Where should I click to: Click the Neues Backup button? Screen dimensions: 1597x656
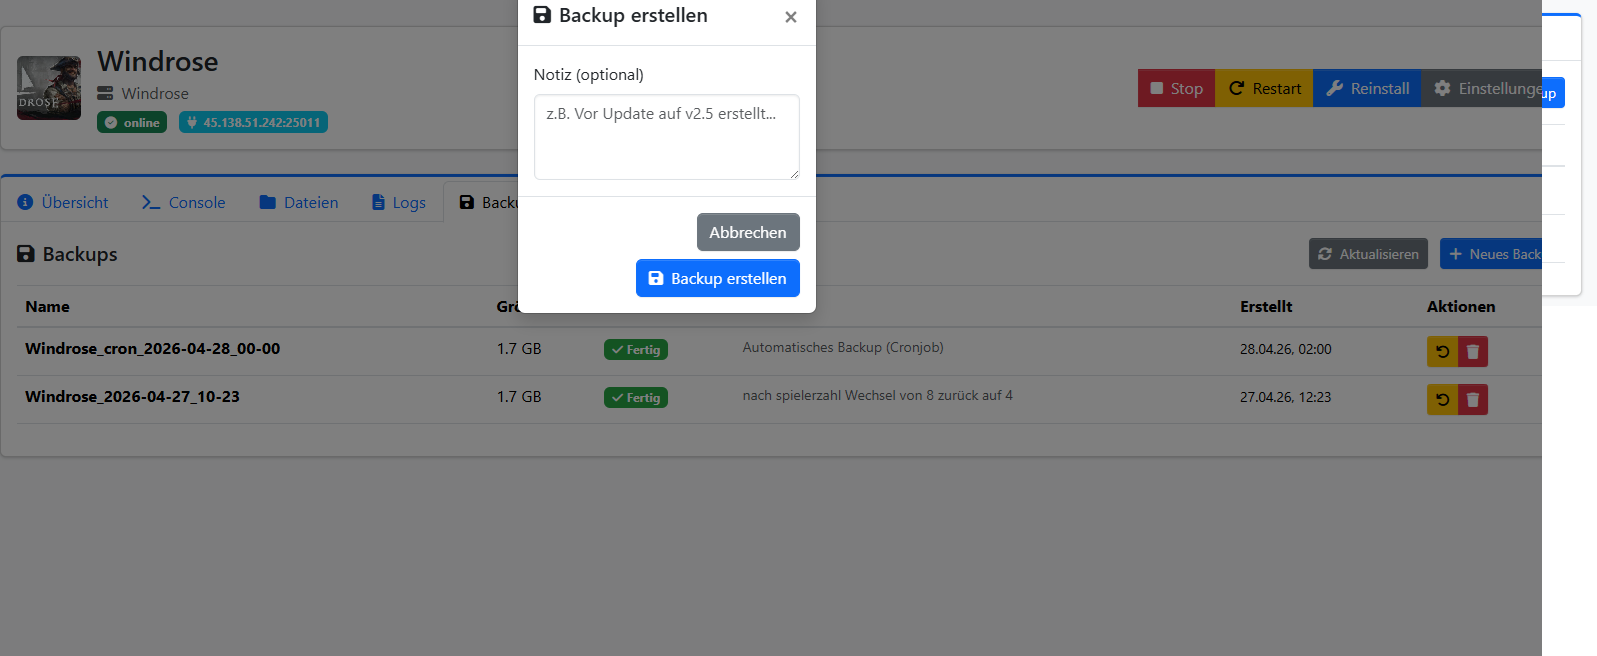1491,254
